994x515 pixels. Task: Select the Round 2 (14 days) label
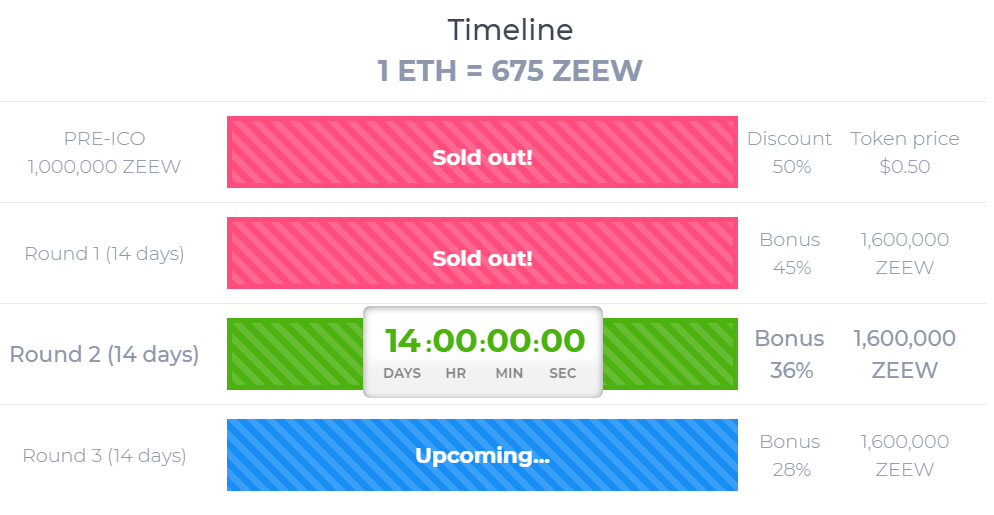pos(105,354)
